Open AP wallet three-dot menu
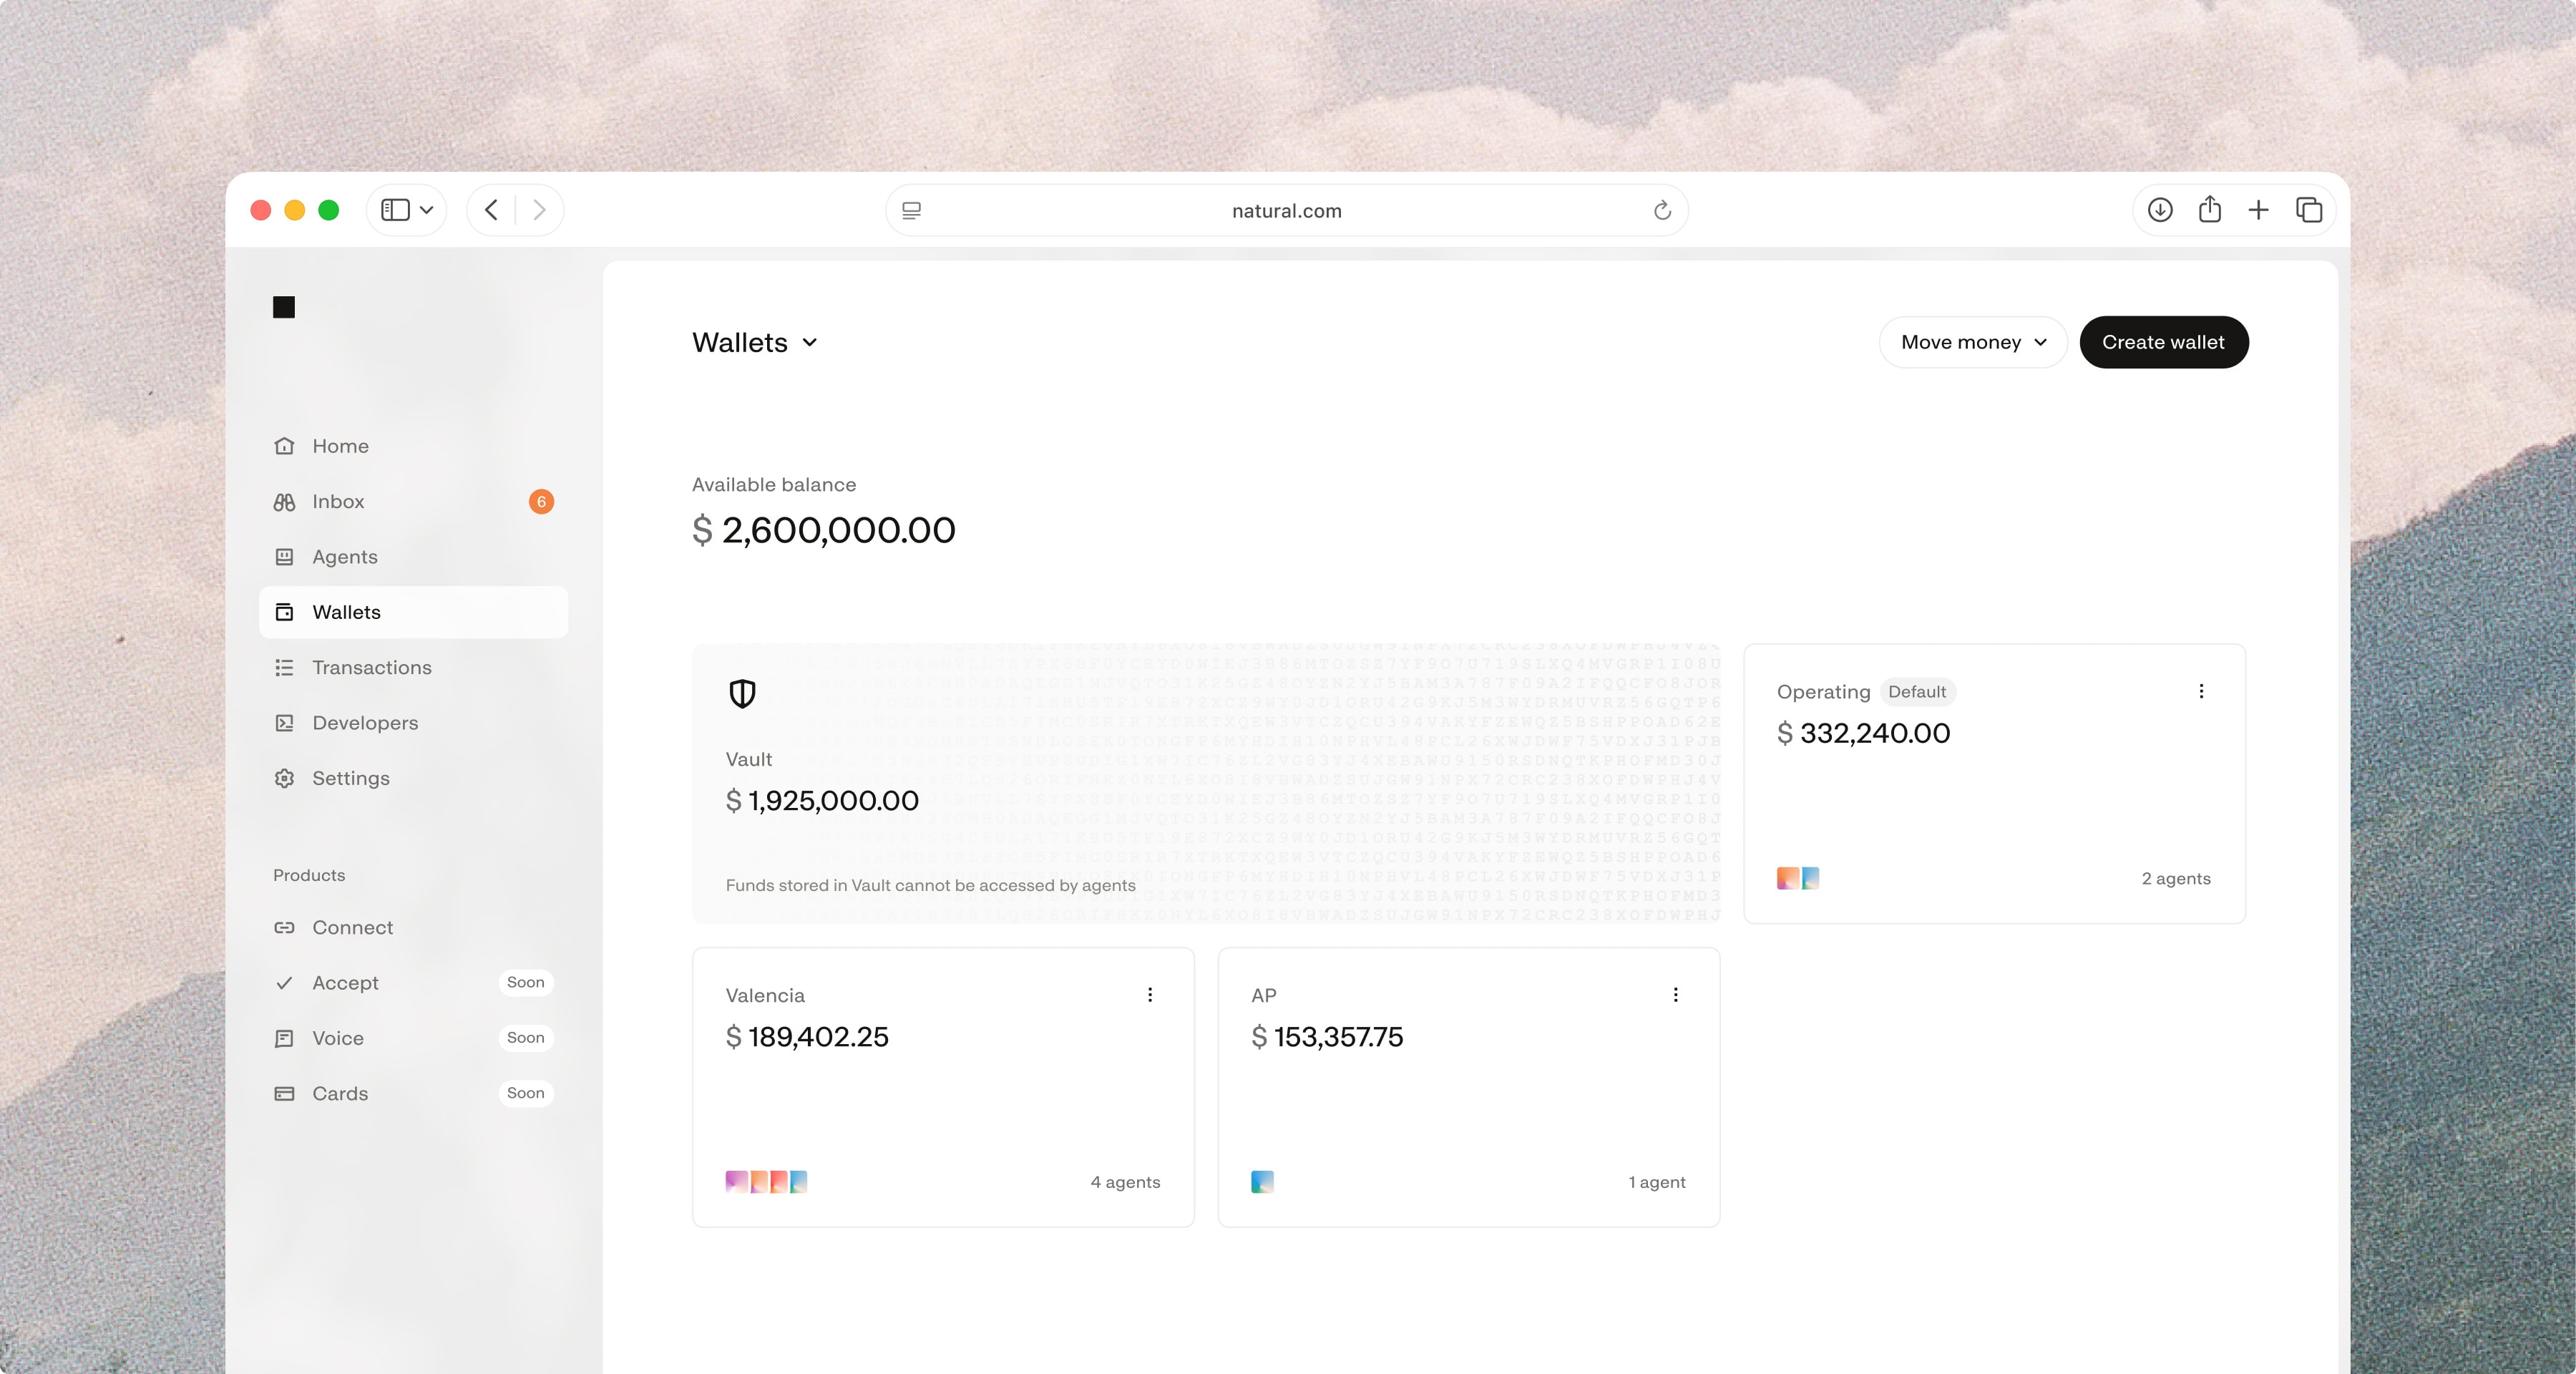This screenshot has width=2576, height=1374. [1676, 995]
